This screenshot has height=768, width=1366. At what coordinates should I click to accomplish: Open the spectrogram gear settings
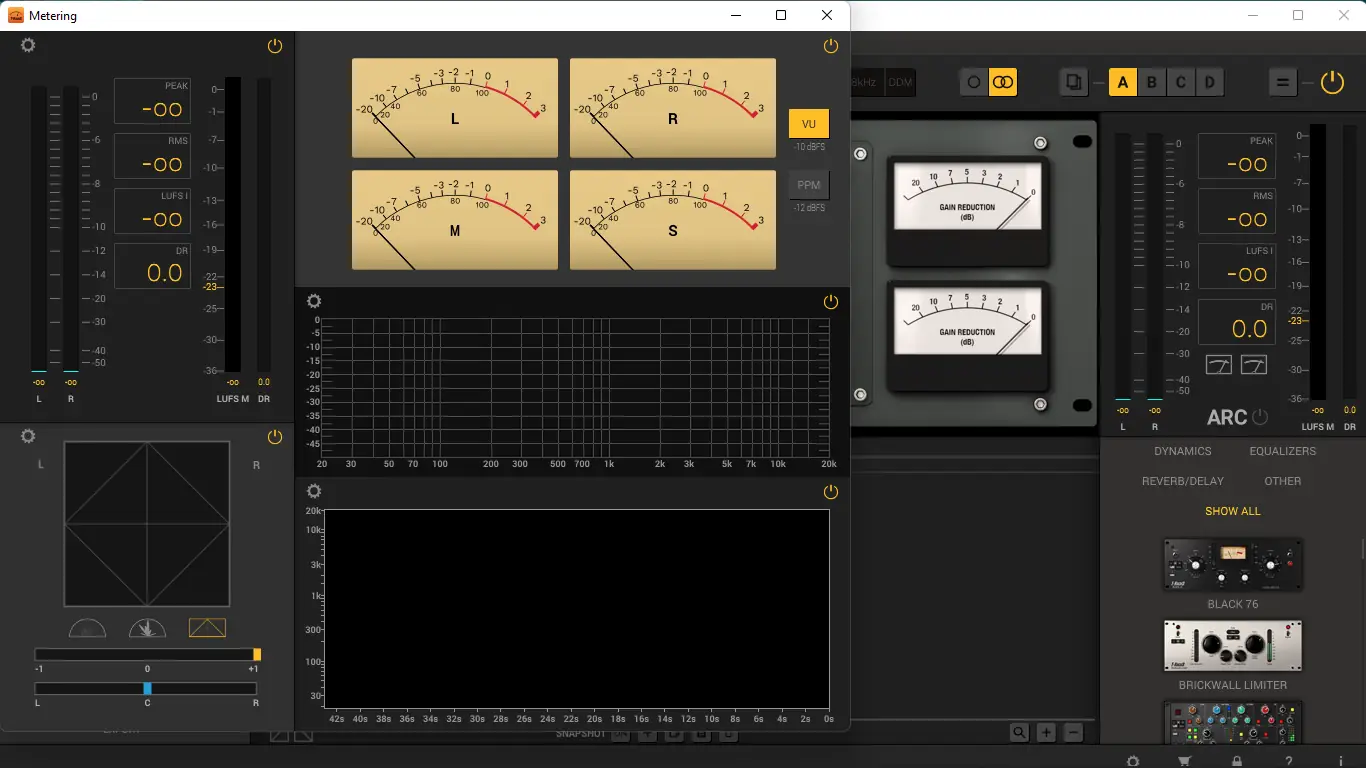(314, 491)
